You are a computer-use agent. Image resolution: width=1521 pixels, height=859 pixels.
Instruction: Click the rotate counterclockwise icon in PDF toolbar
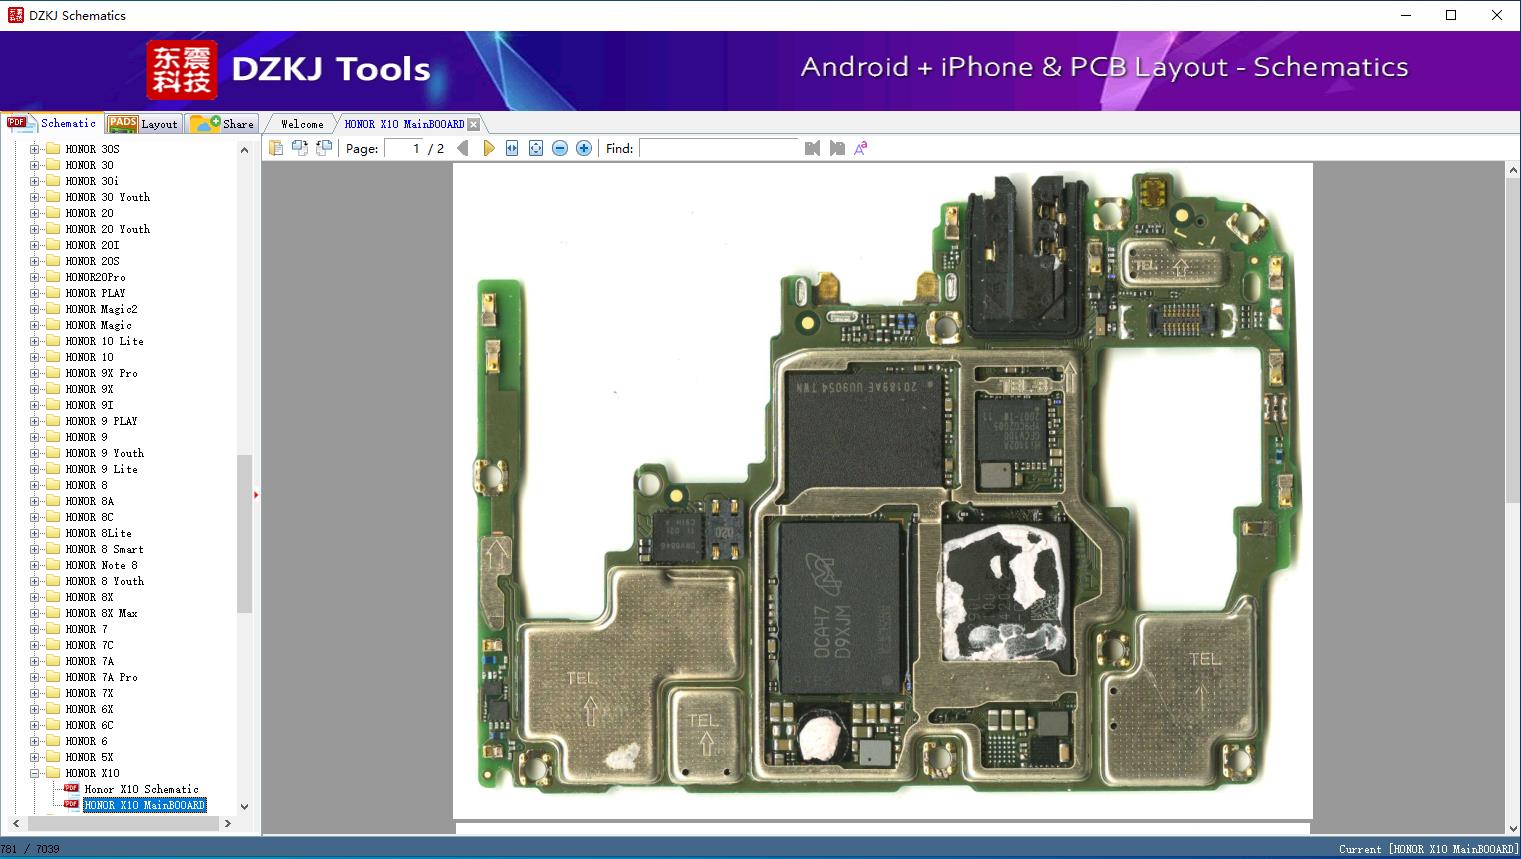pos(300,148)
